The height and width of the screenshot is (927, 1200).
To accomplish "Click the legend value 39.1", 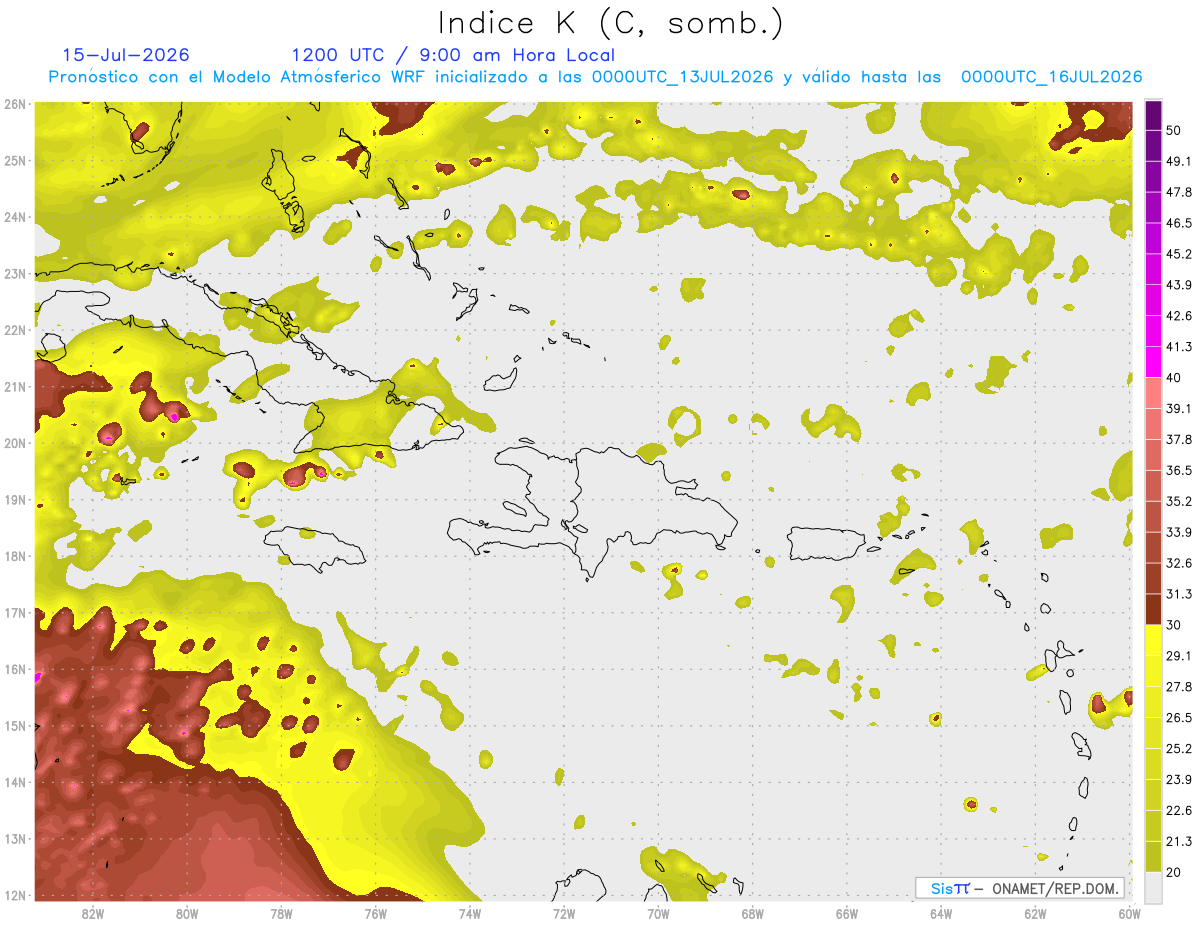I will (x=1179, y=409).
